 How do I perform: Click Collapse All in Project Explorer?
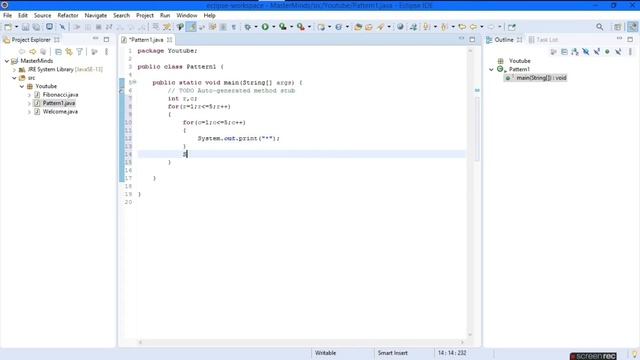click(58, 52)
